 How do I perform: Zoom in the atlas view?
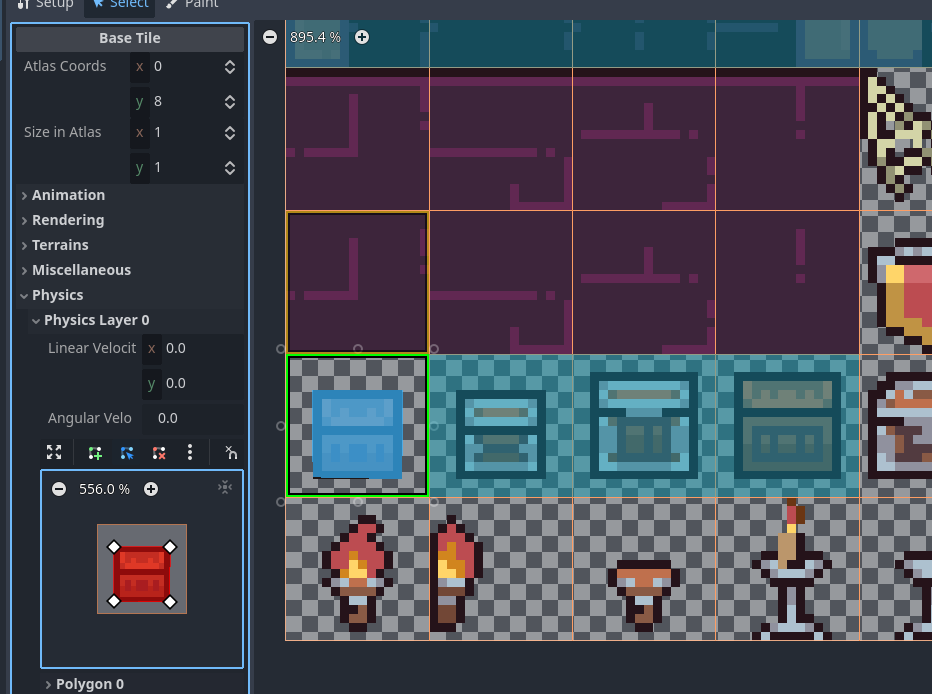coord(362,37)
